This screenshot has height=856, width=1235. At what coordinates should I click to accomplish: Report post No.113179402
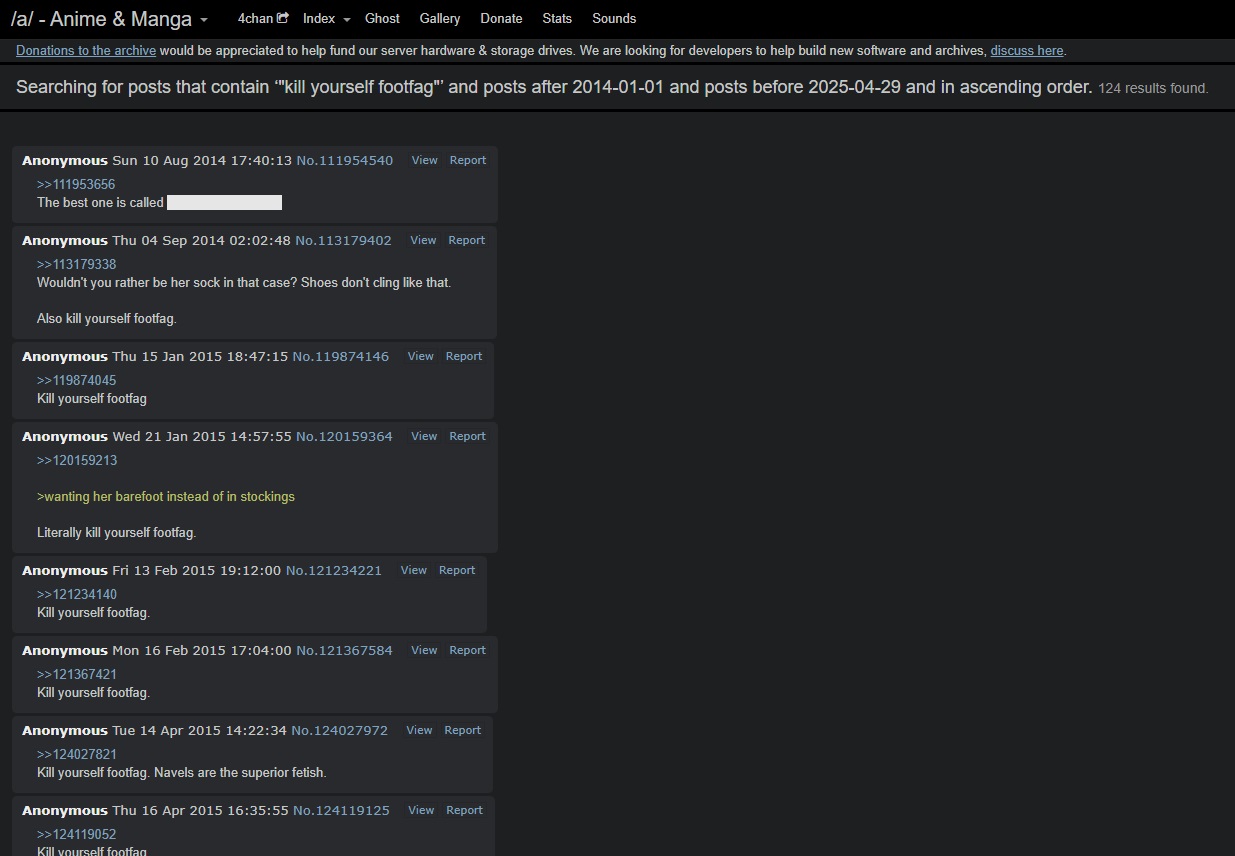click(x=467, y=240)
